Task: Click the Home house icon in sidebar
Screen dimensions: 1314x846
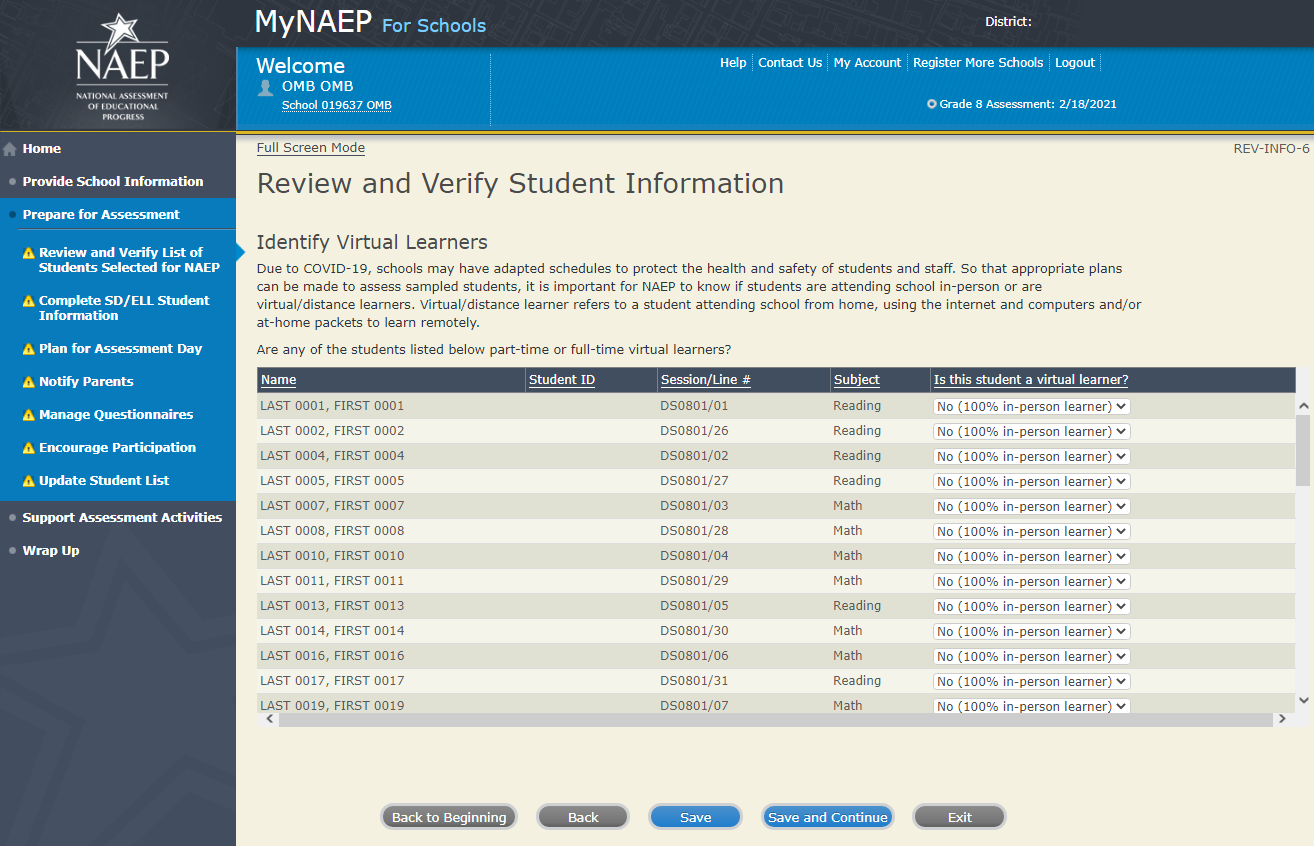Action: click(10, 149)
